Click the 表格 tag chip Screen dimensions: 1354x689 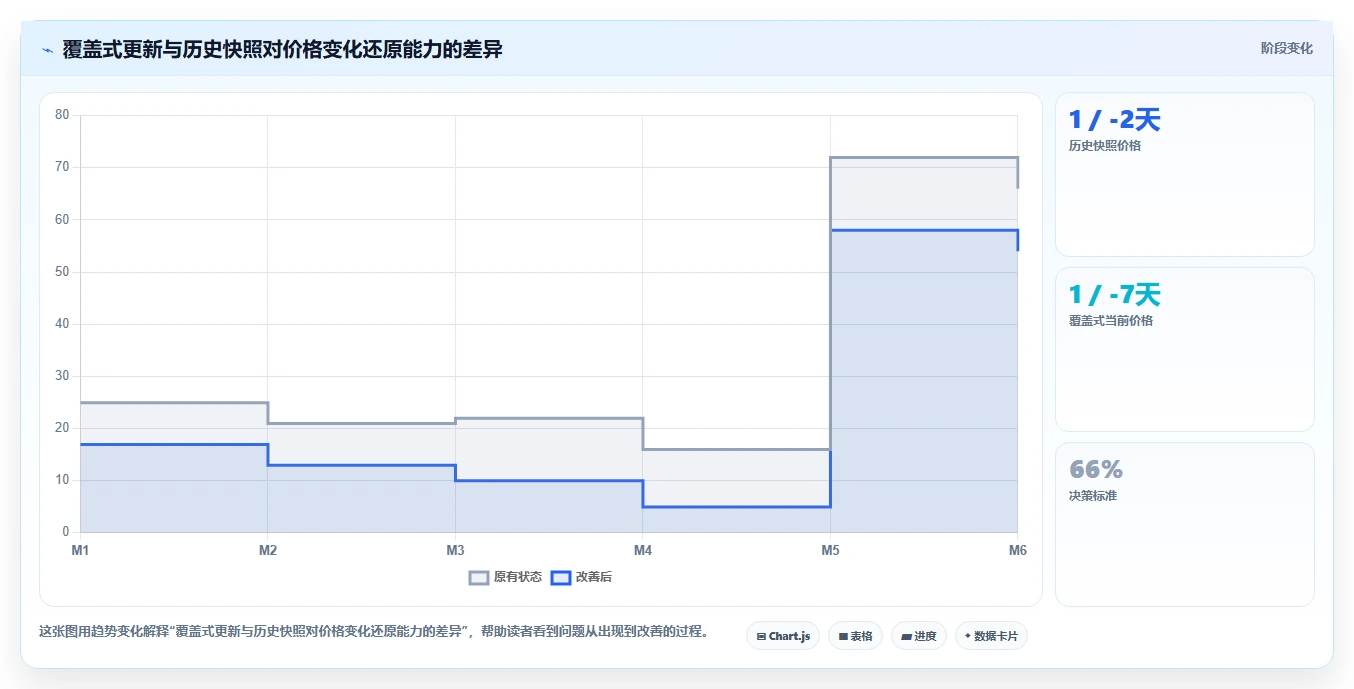(855, 636)
